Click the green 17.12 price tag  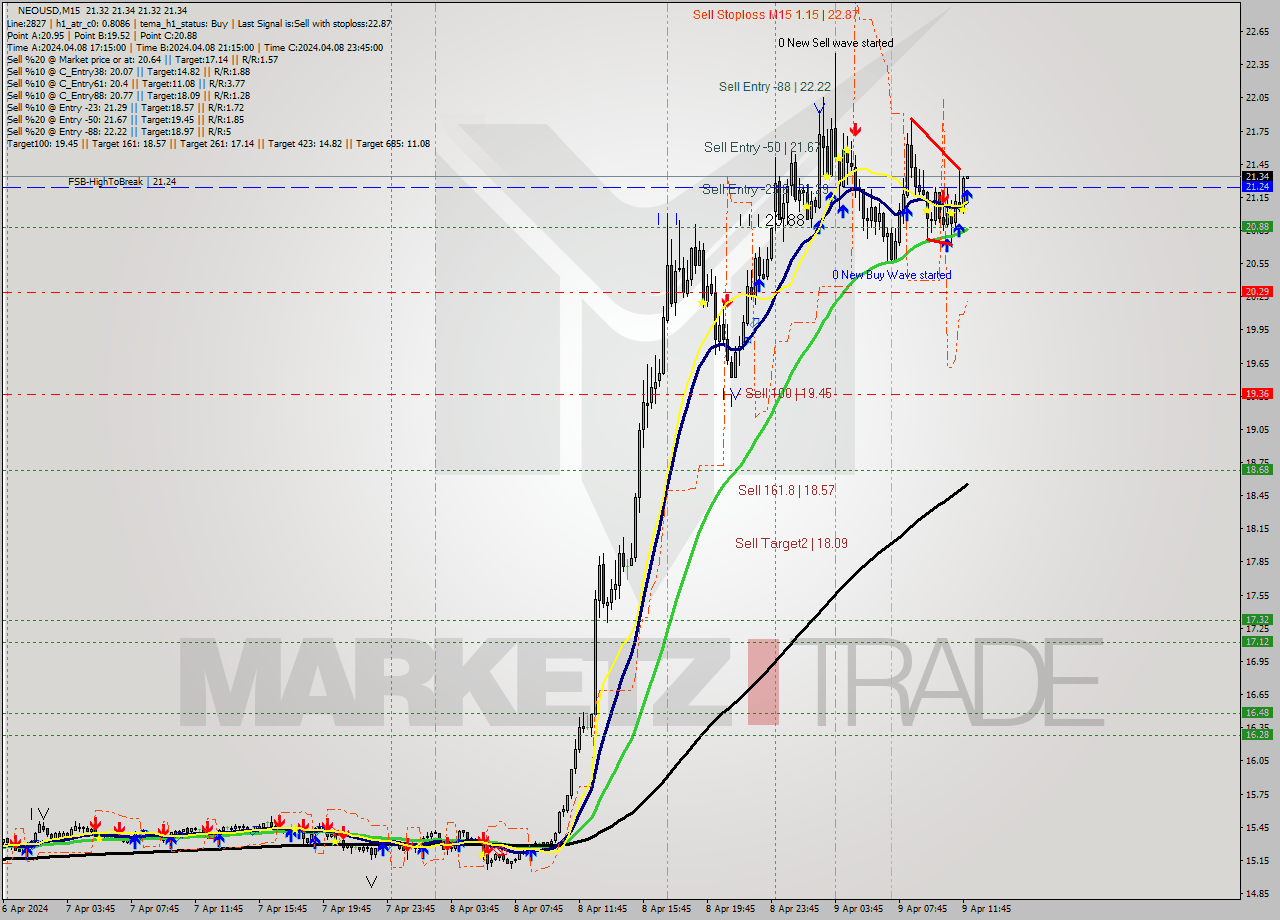tap(1257, 641)
